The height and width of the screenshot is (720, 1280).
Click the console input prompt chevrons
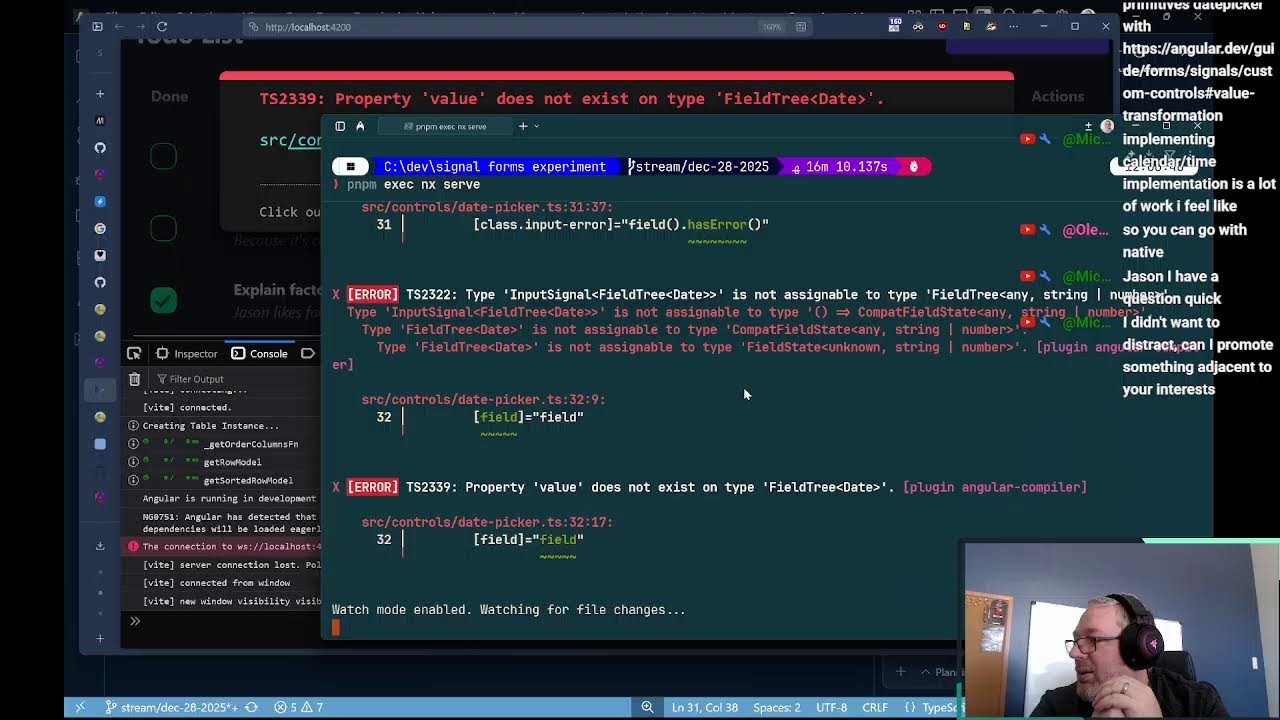135,621
